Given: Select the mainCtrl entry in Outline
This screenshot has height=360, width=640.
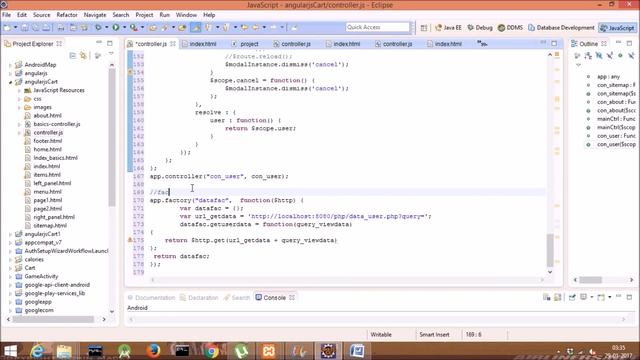Looking at the screenshot, I should [616, 119].
